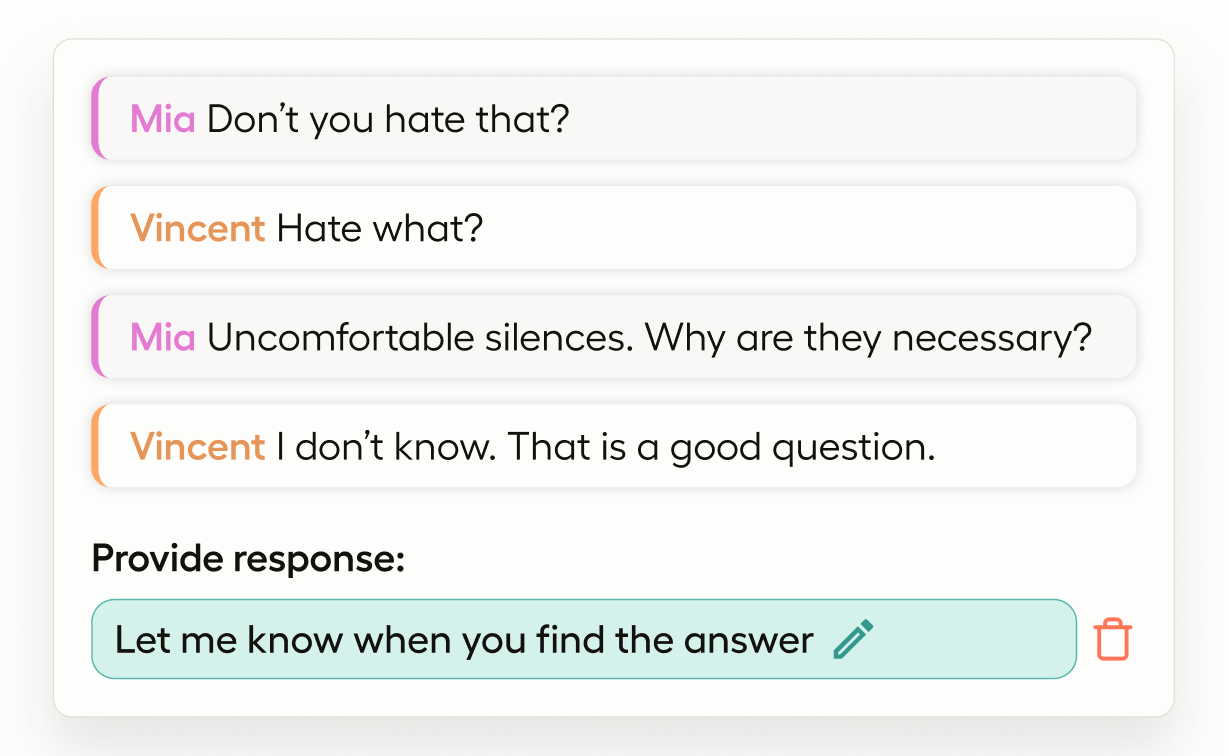Viewport: 1229px width, 756px height.
Task: Click orange accent bar on "Hate what?" message
Action: point(96,228)
